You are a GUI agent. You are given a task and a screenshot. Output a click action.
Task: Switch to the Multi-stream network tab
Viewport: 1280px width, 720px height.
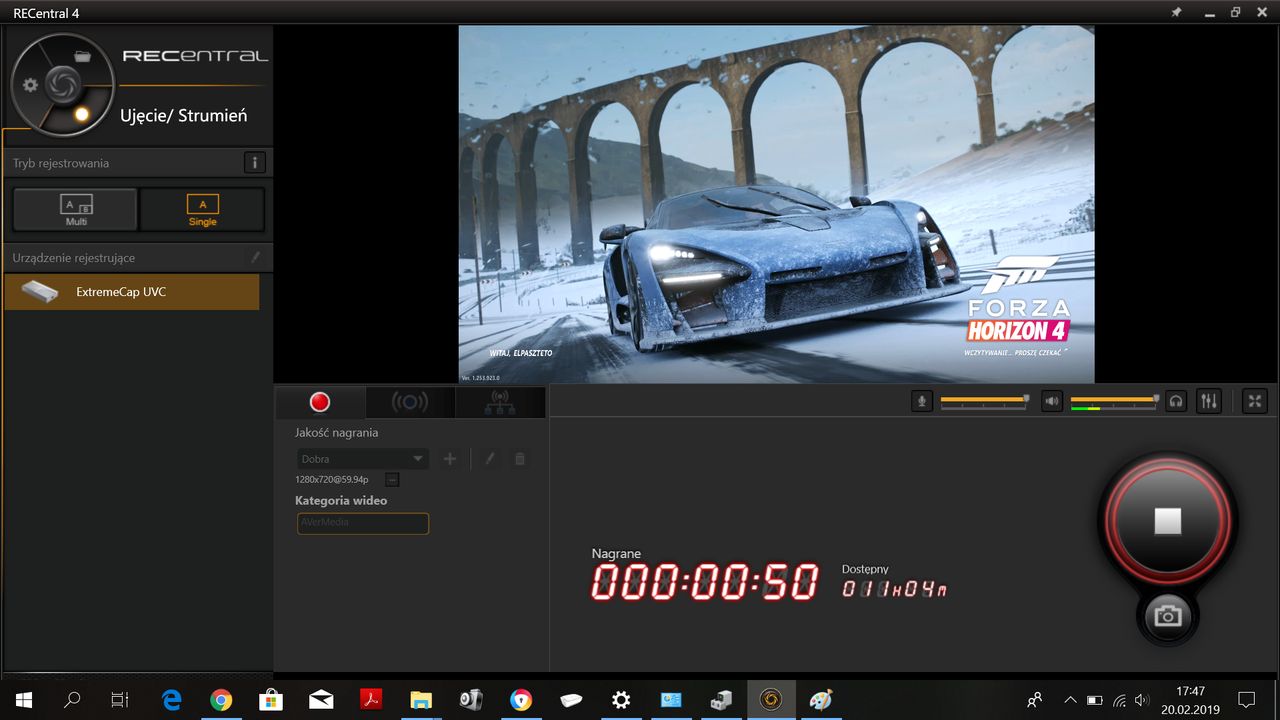500,402
